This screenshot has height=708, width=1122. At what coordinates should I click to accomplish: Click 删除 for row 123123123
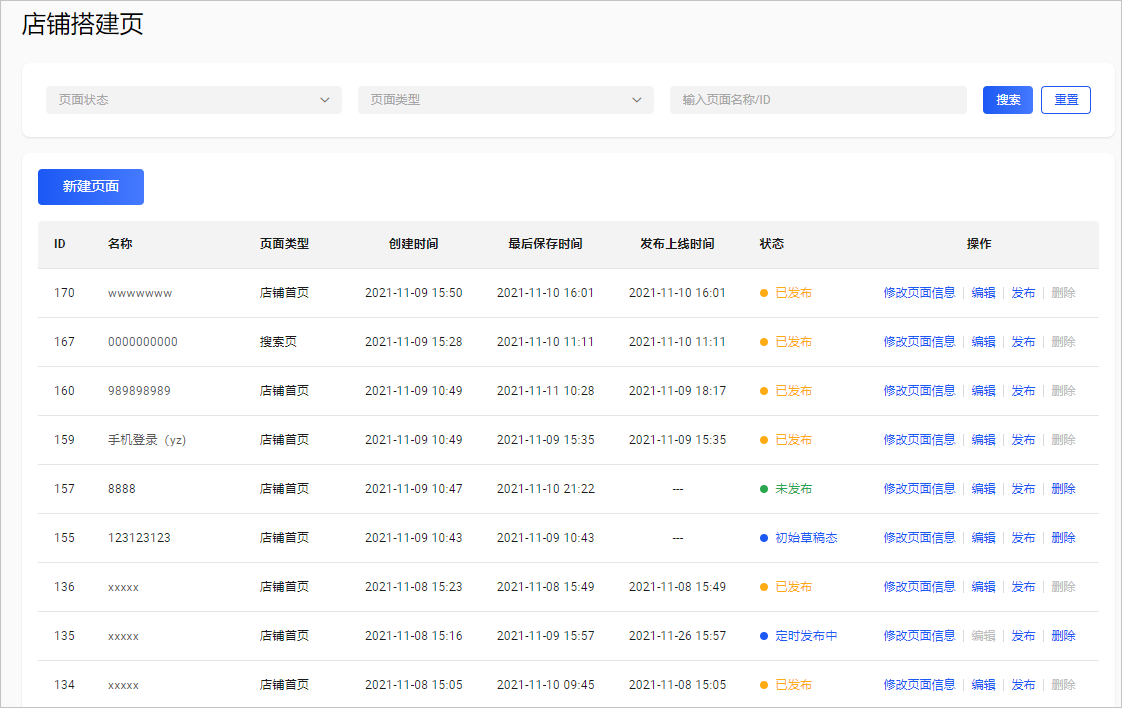click(1063, 538)
